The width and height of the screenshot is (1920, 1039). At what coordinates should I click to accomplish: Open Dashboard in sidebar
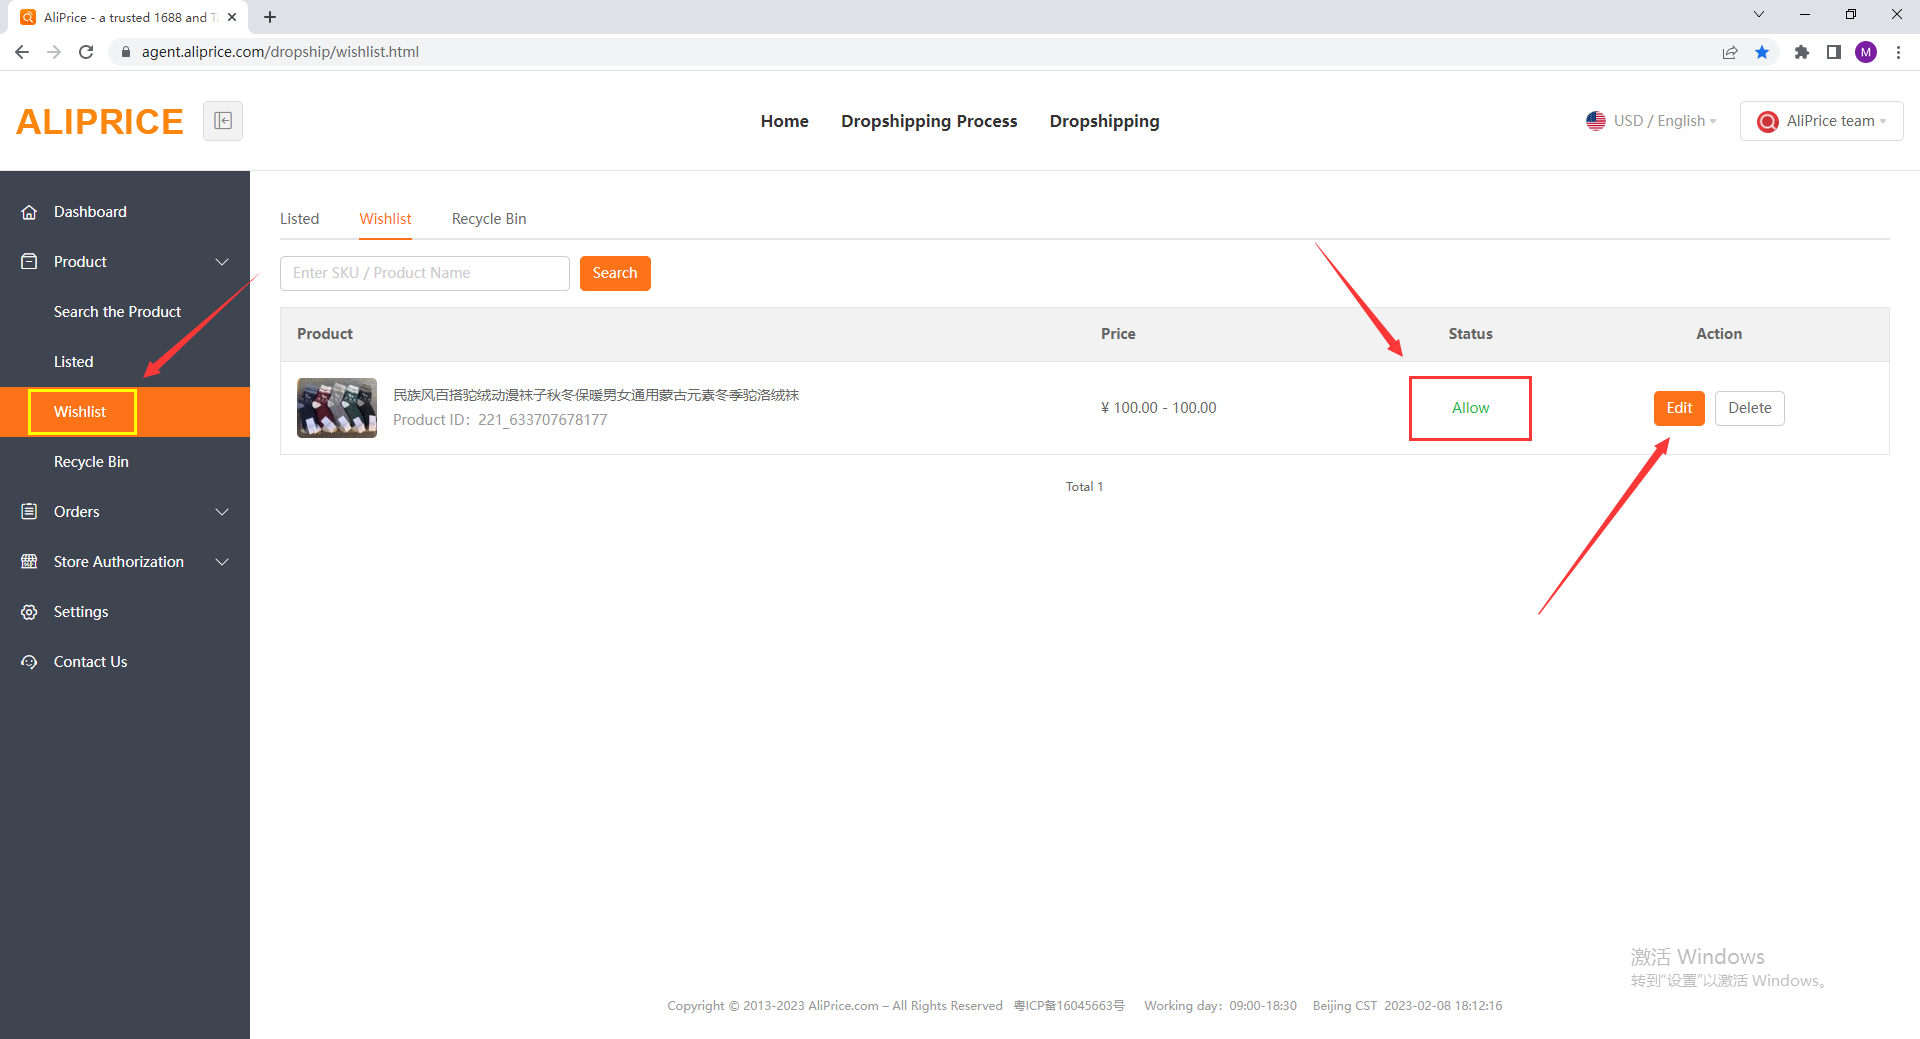(x=90, y=212)
